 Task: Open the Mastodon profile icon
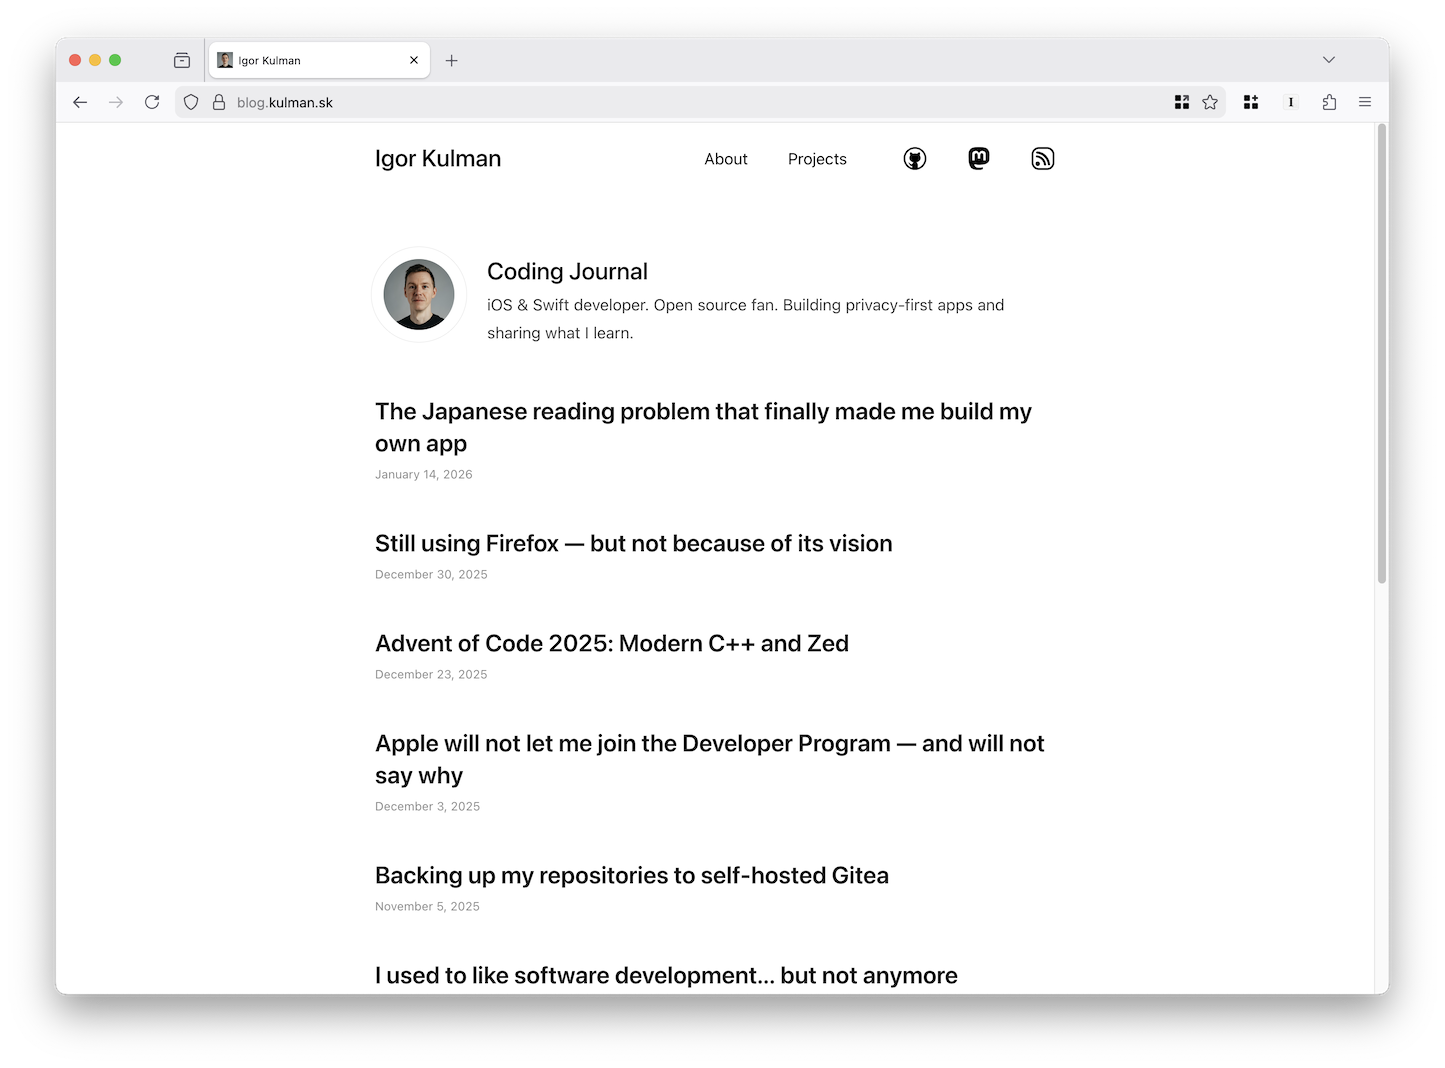coord(979,159)
